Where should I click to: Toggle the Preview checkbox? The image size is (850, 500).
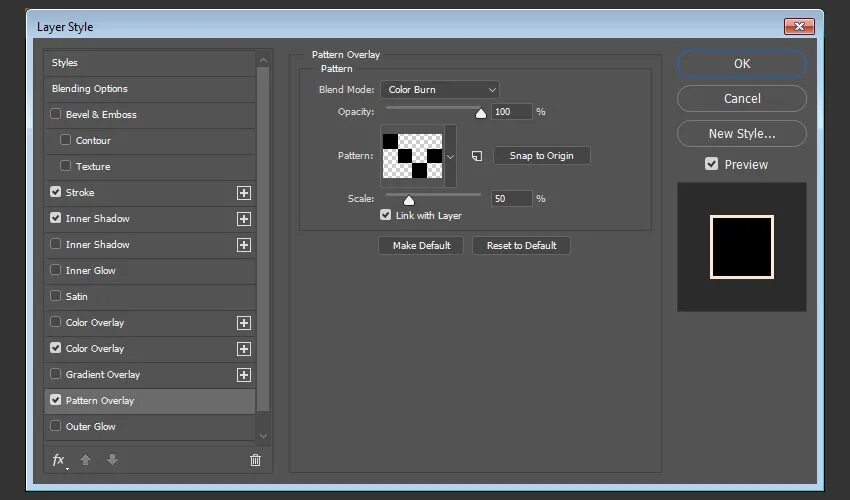coord(712,164)
